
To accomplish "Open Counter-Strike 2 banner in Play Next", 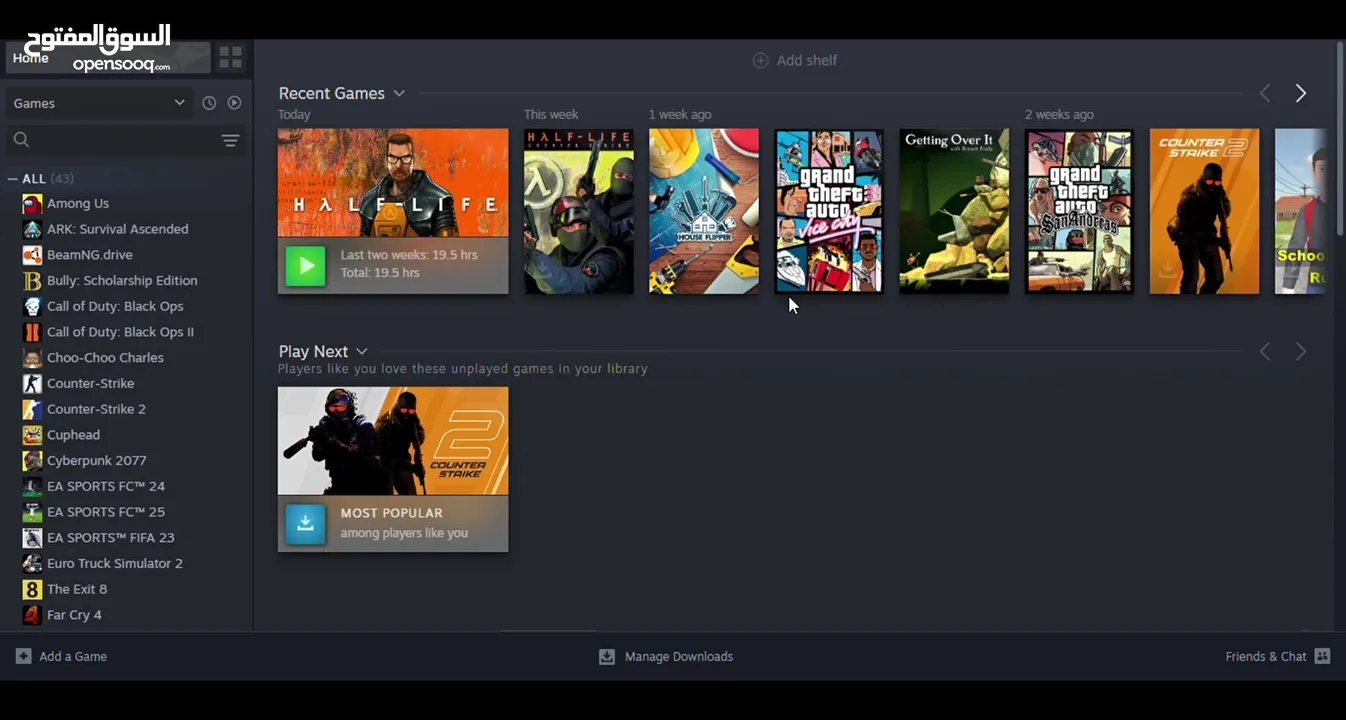I will click(393, 441).
